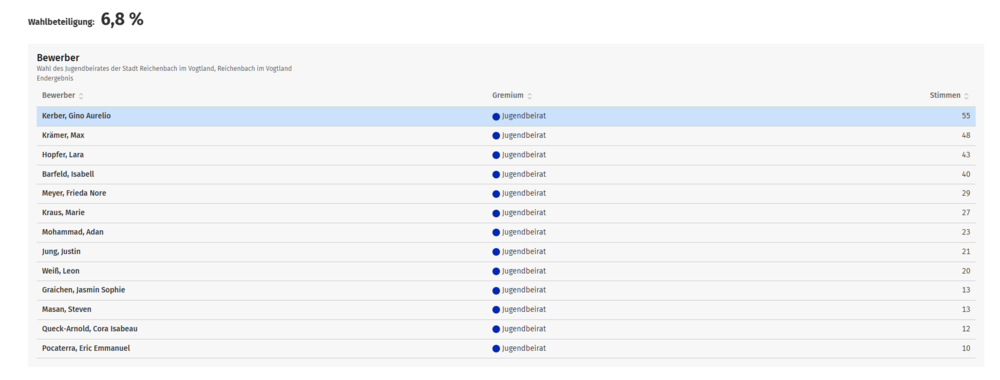Click vote count 10 for Pocaterra
The height and width of the screenshot is (380, 1000).
tap(966, 348)
